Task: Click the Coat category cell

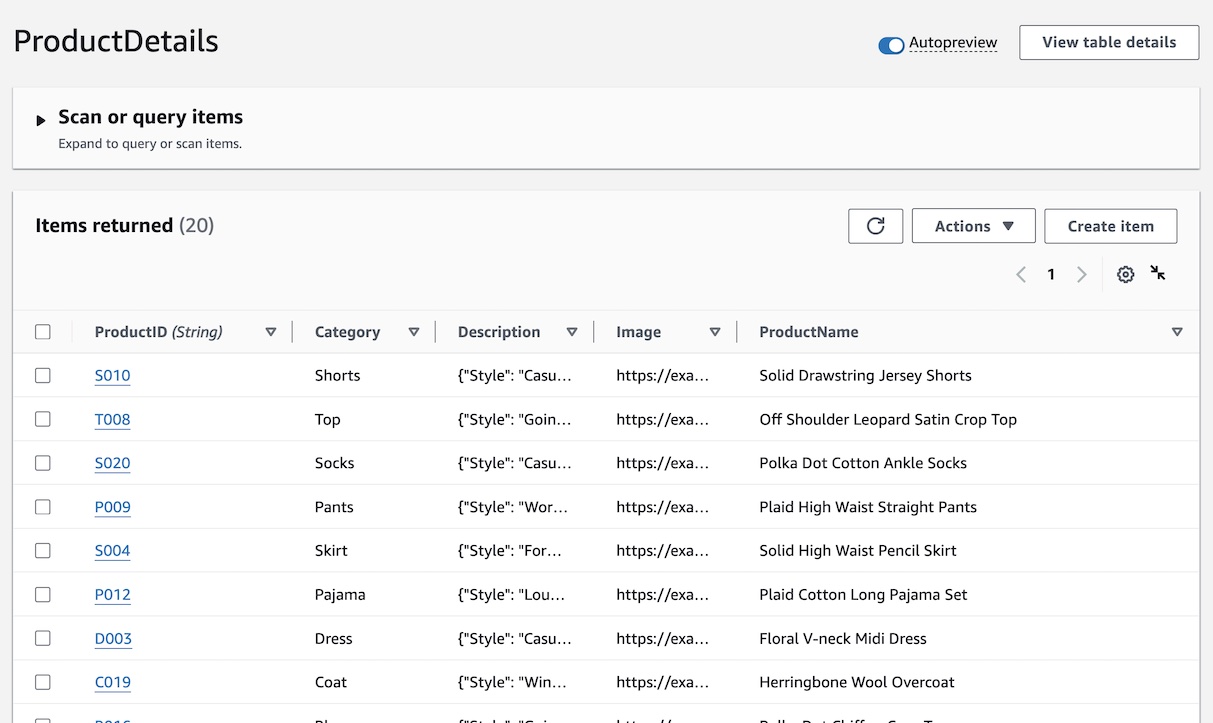Action: tap(331, 682)
